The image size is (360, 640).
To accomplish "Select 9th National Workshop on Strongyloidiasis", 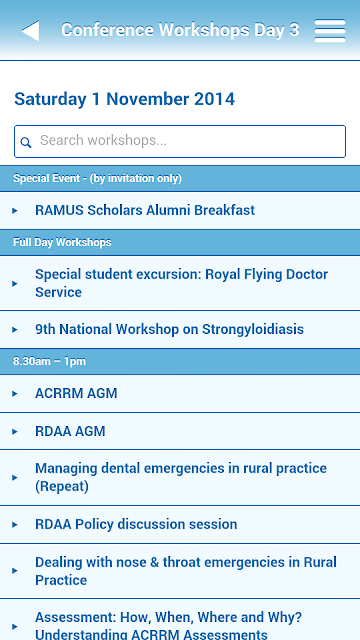I will tap(180, 329).
